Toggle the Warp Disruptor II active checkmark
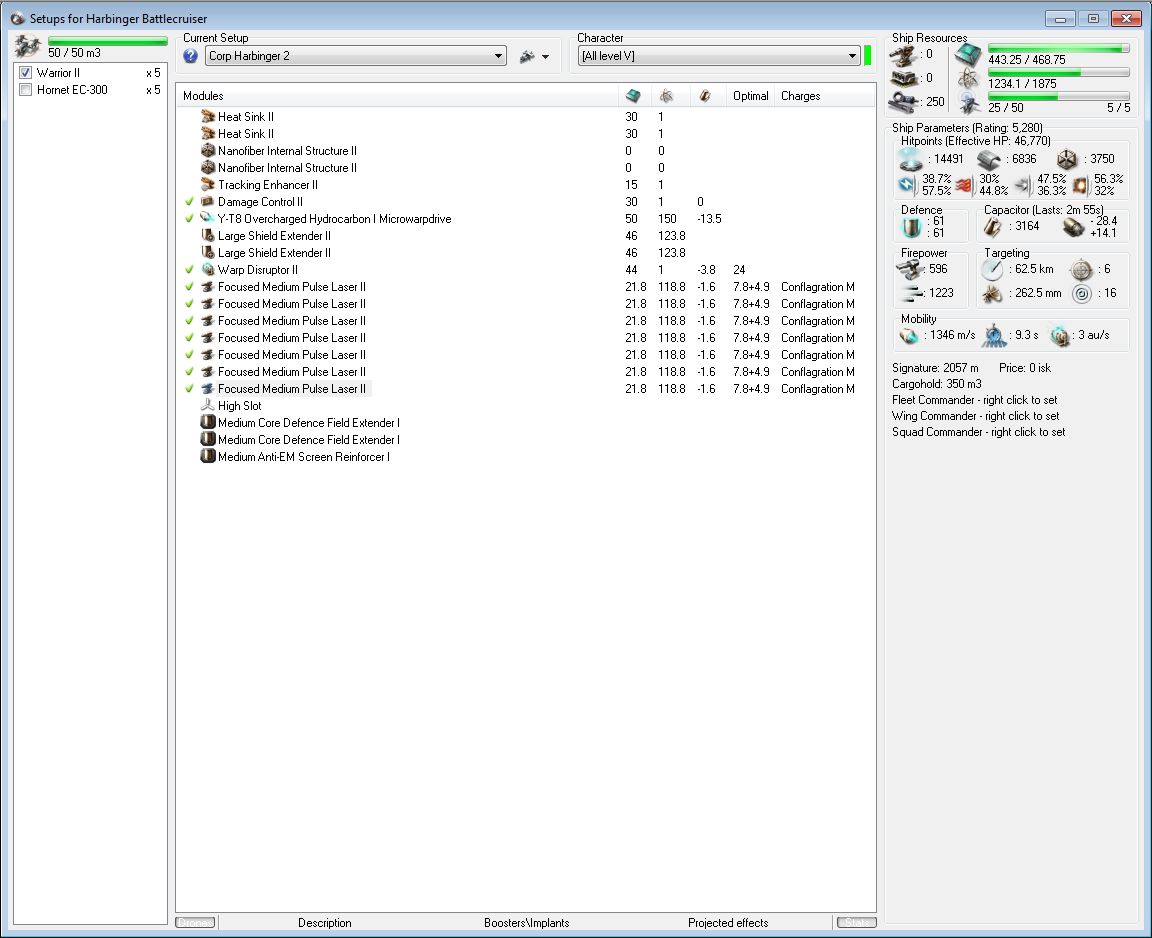 [x=190, y=270]
